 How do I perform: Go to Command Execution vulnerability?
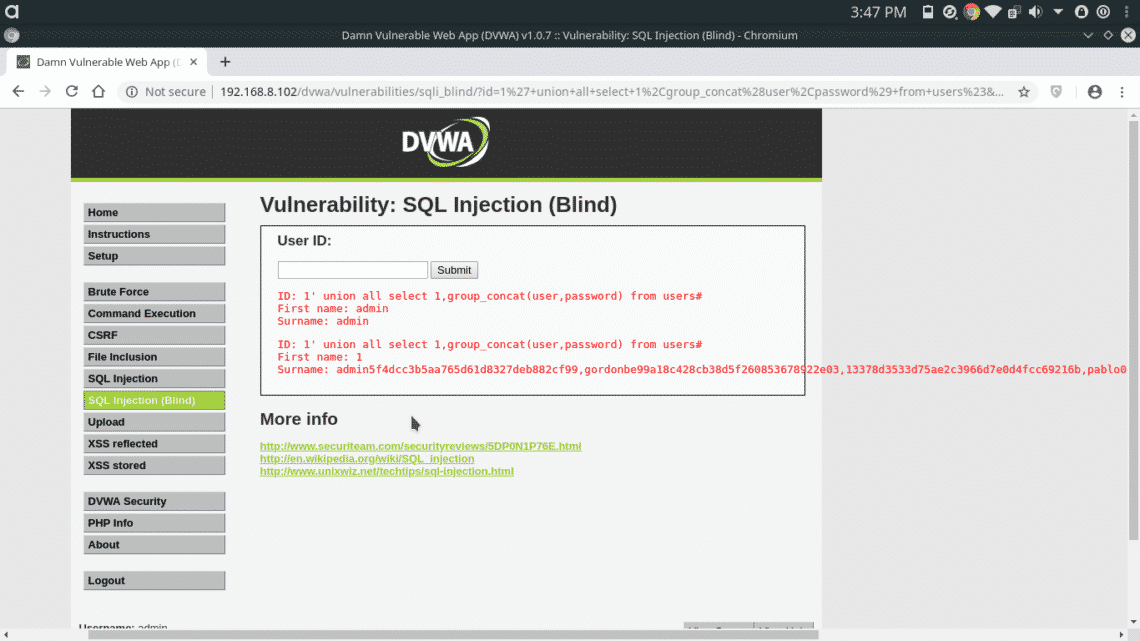(154, 313)
